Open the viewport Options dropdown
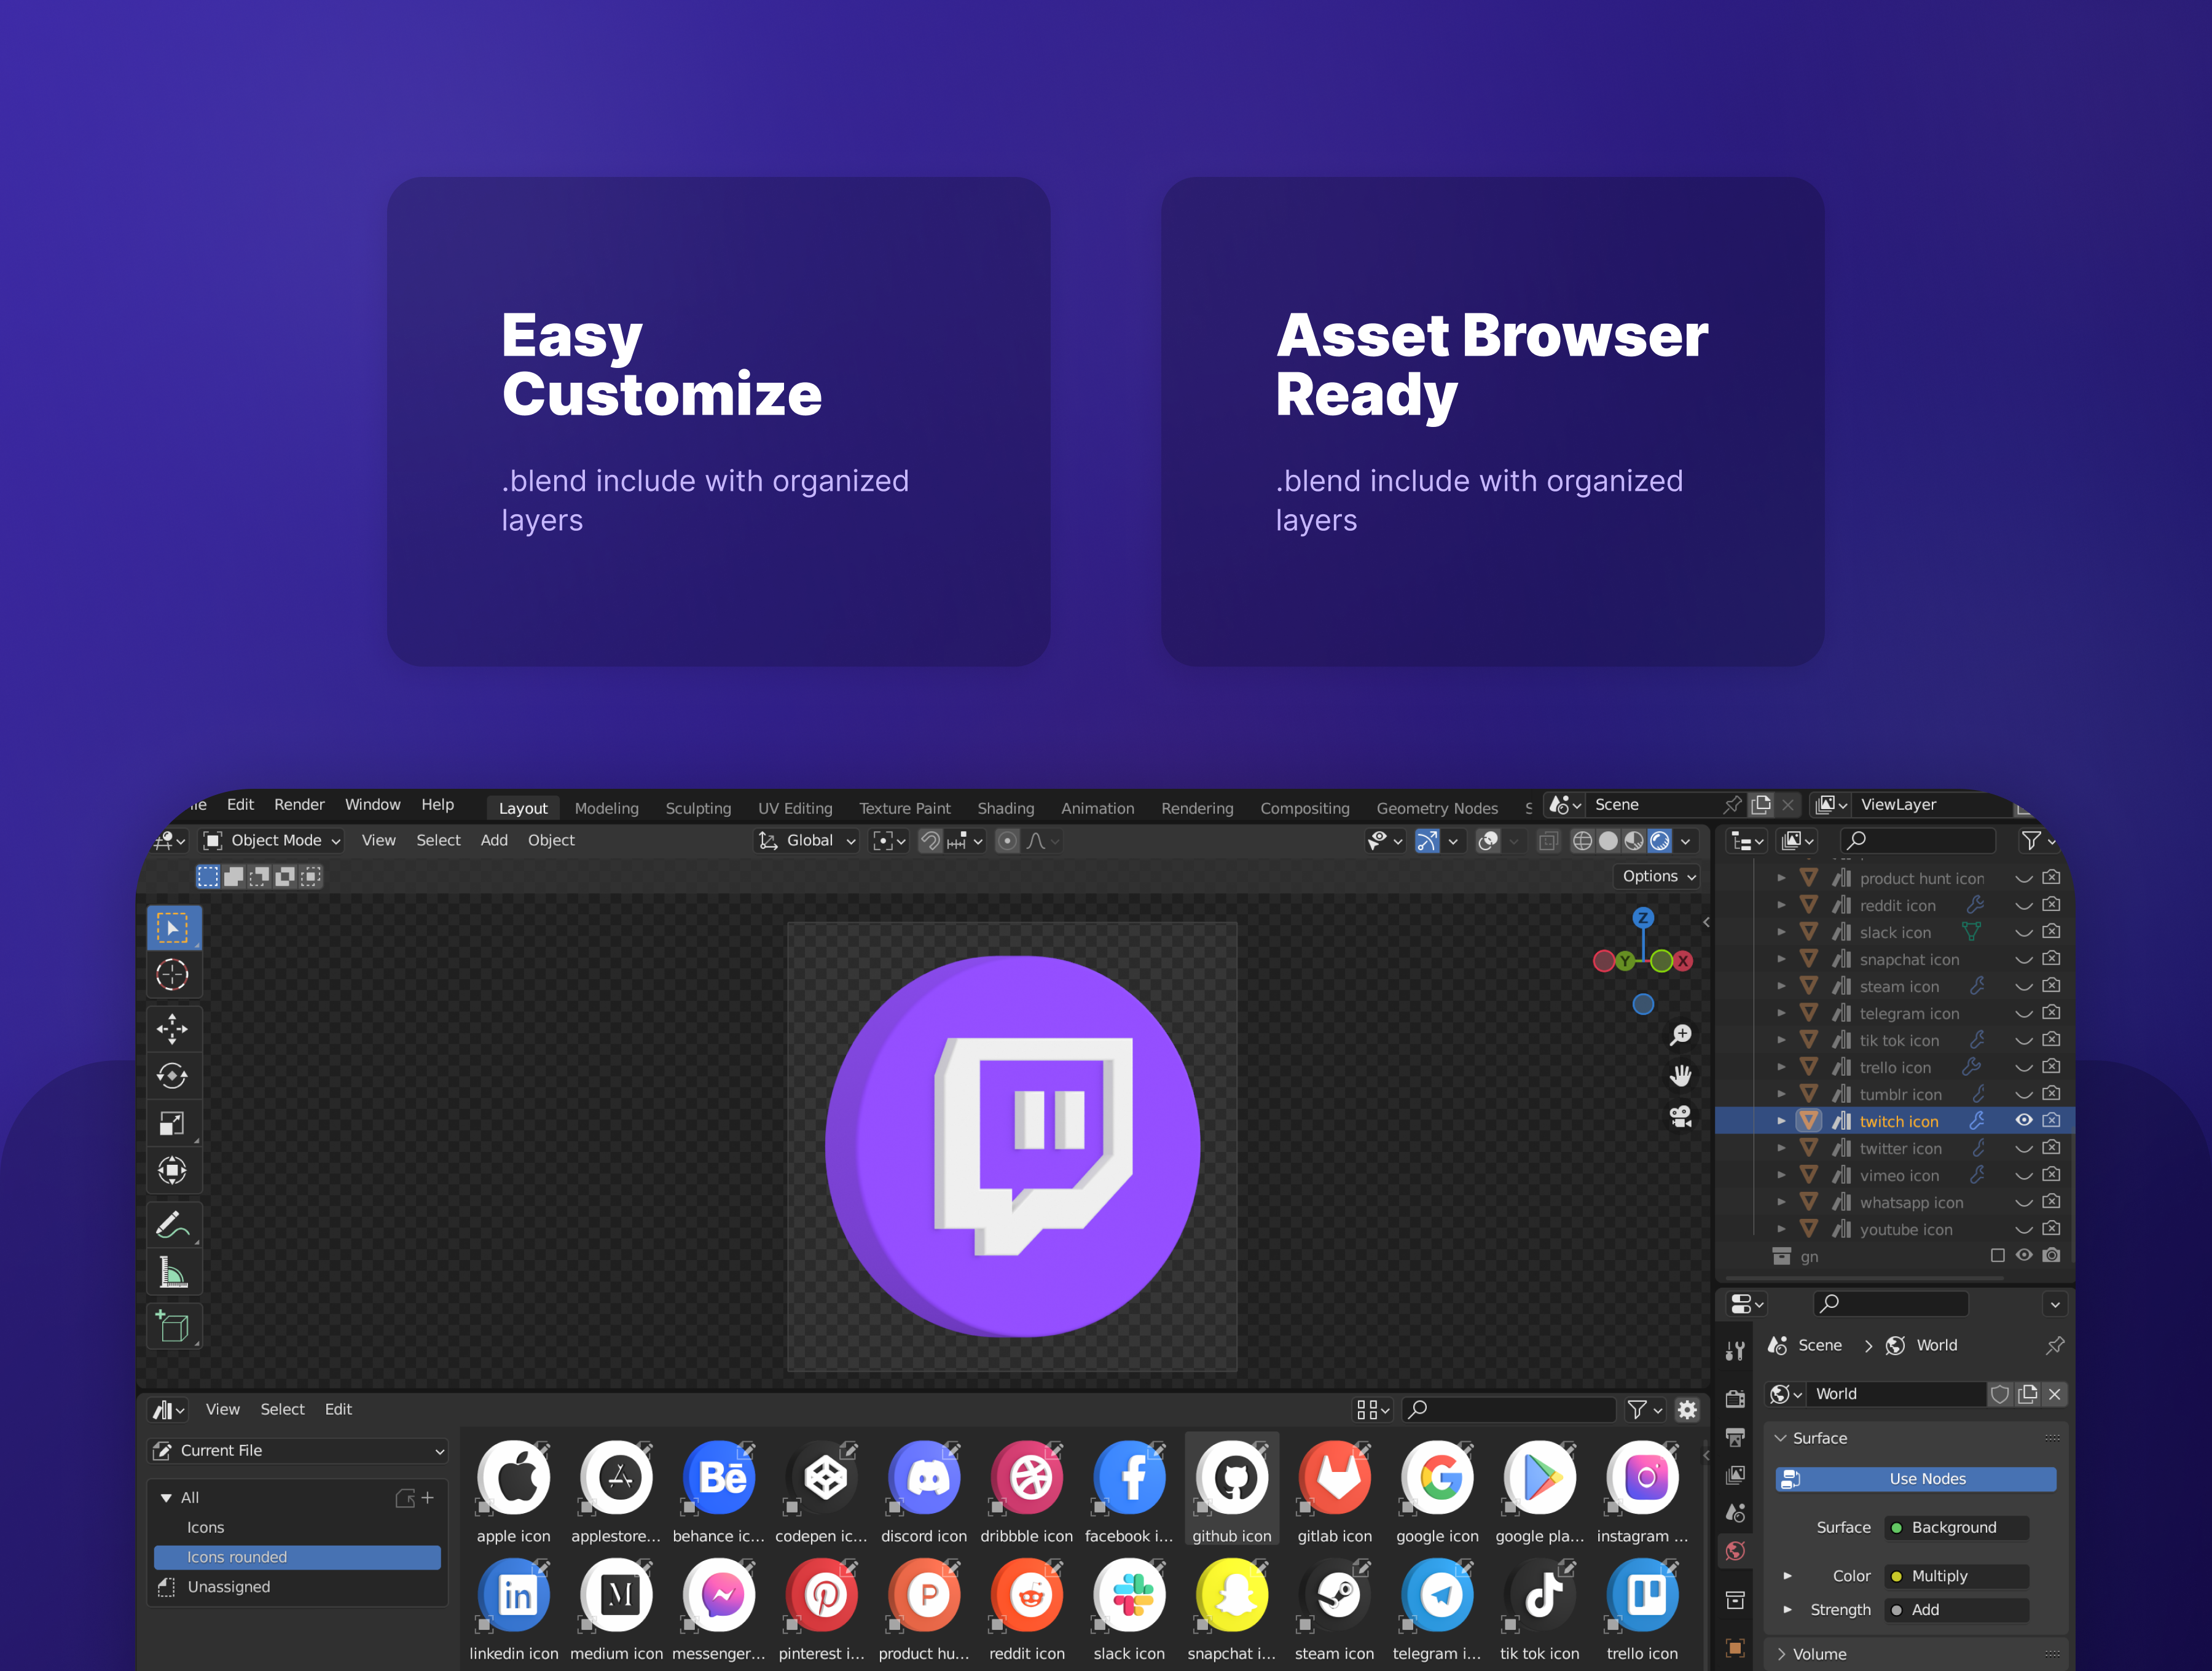Screen dimensions: 2212x1671 click(1658, 876)
